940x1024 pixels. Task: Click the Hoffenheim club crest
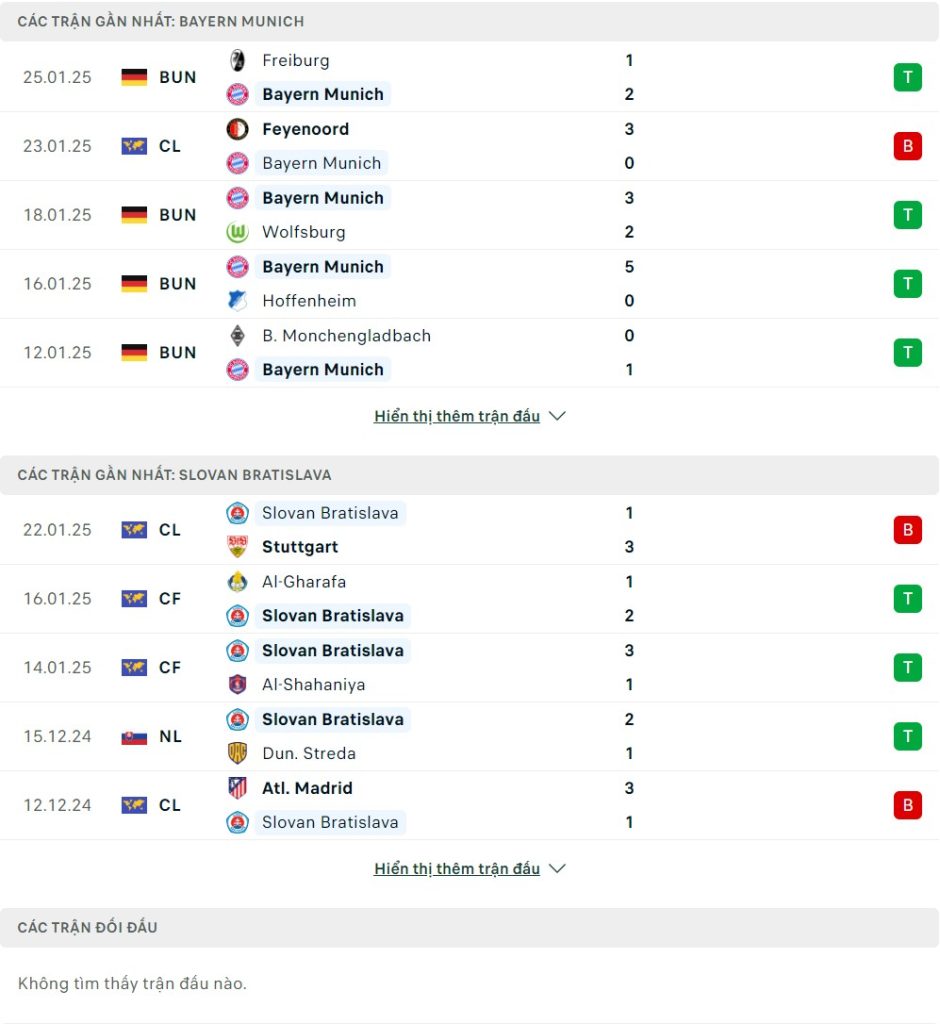point(237,300)
